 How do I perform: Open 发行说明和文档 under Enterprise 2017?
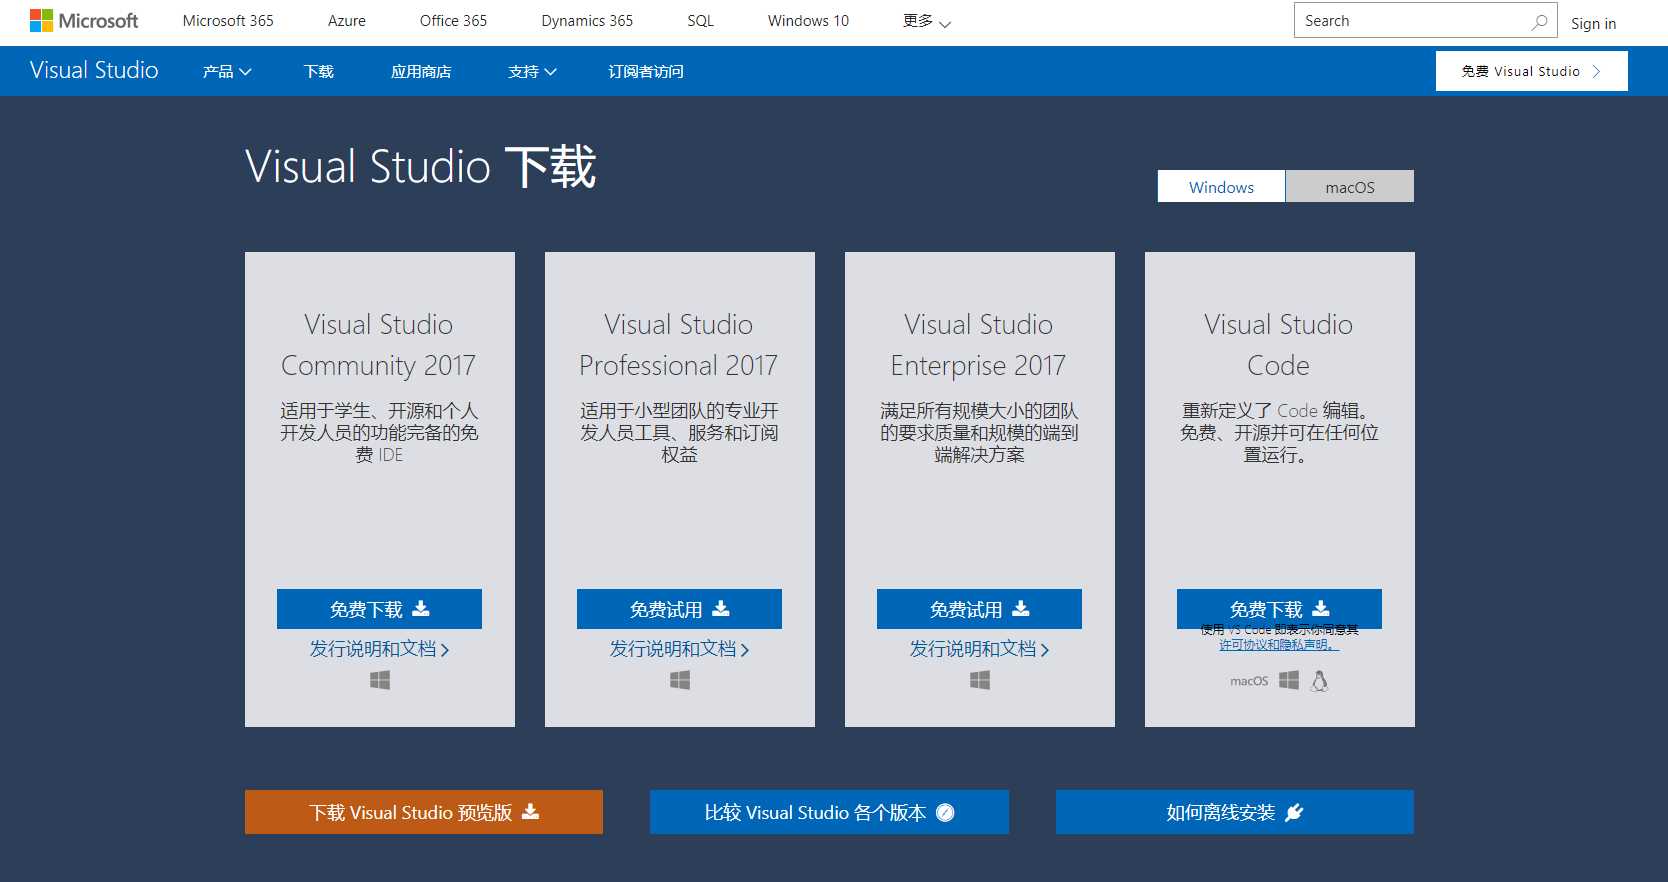979,649
